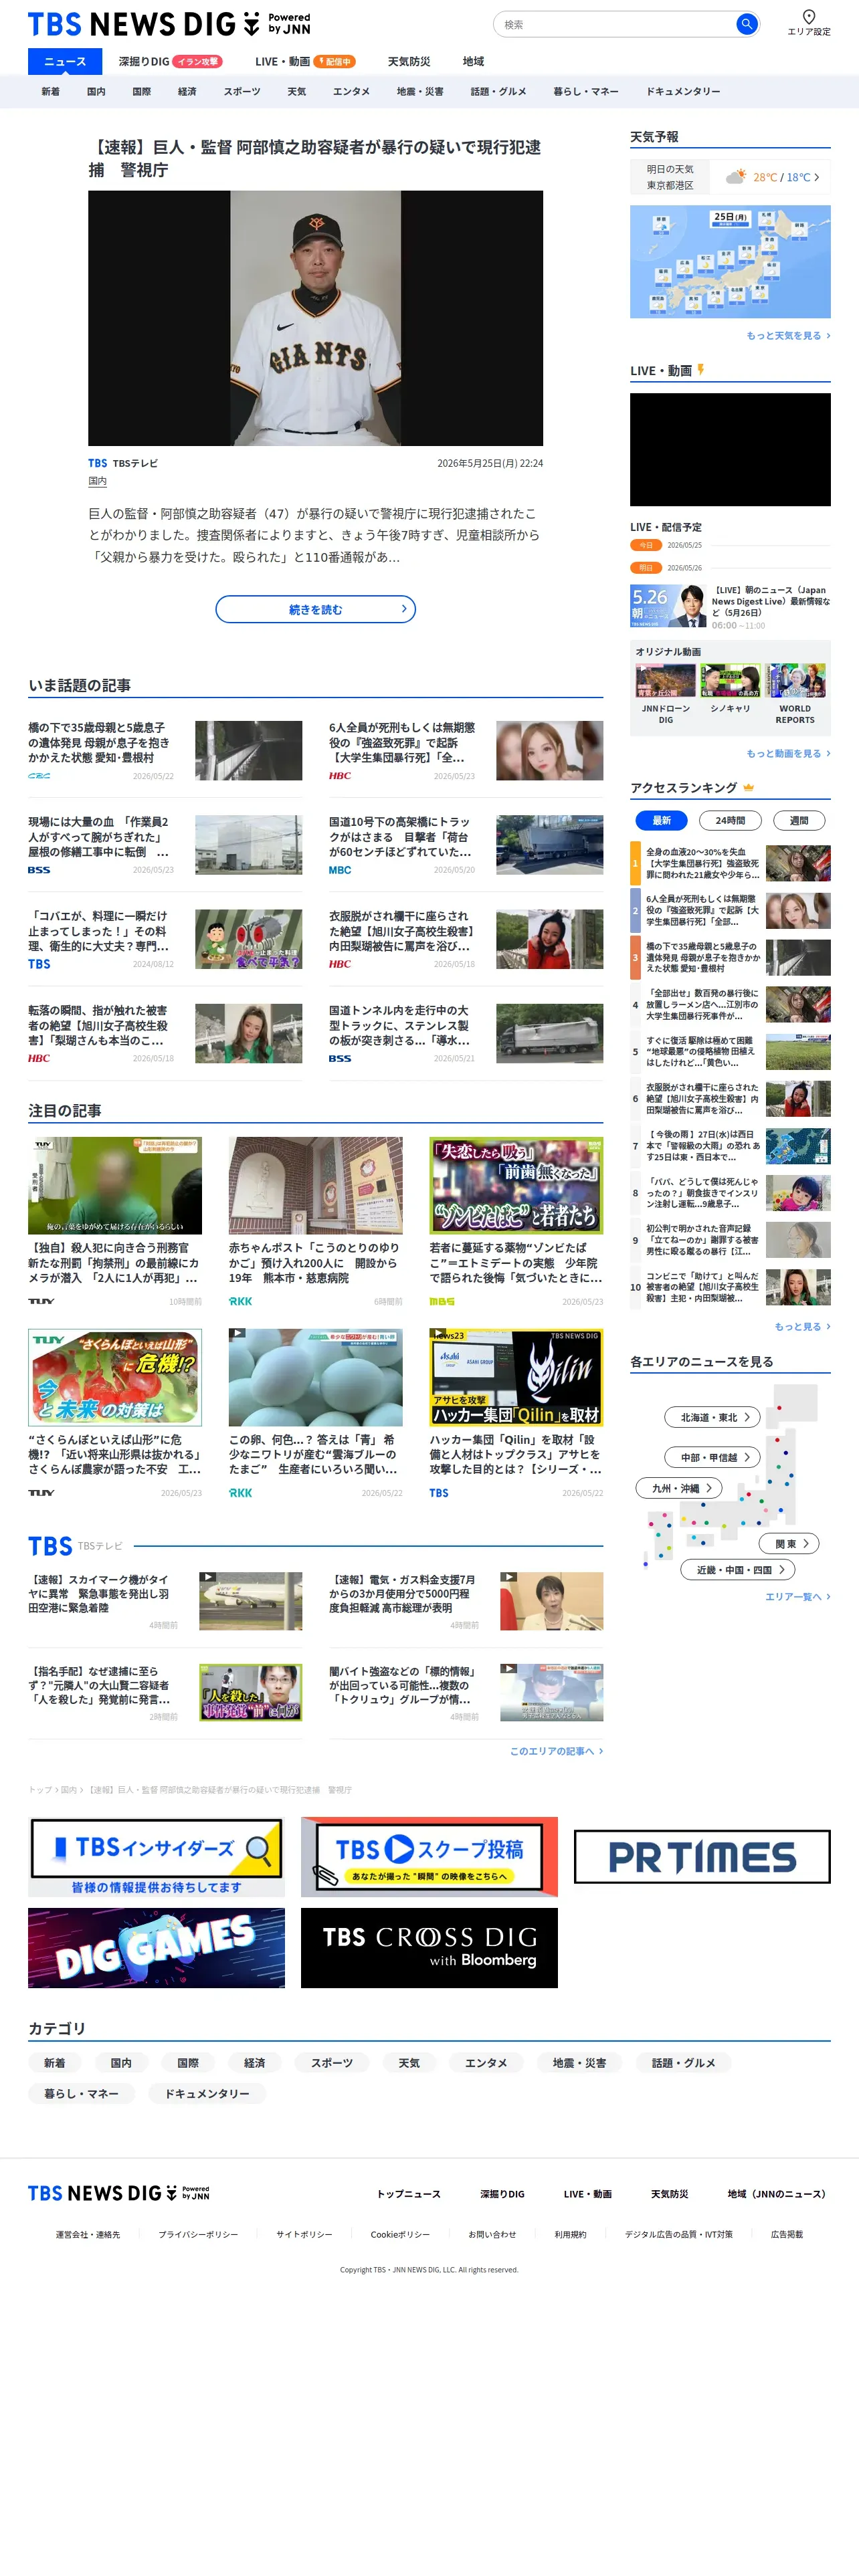Open the 赤ちゃんポスト article thumbnail
Image resolution: width=859 pixels, height=2576 pixels.
point(315,1185)
